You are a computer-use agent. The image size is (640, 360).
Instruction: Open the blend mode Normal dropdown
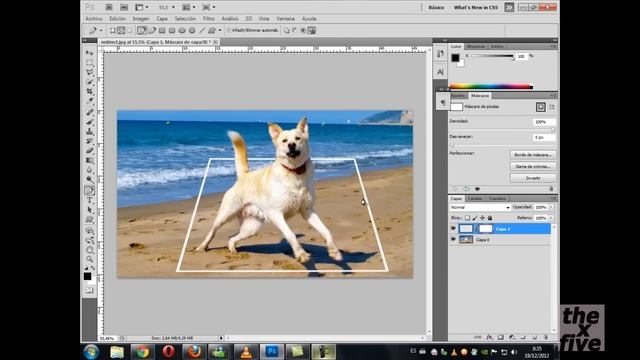click(480, 207)
